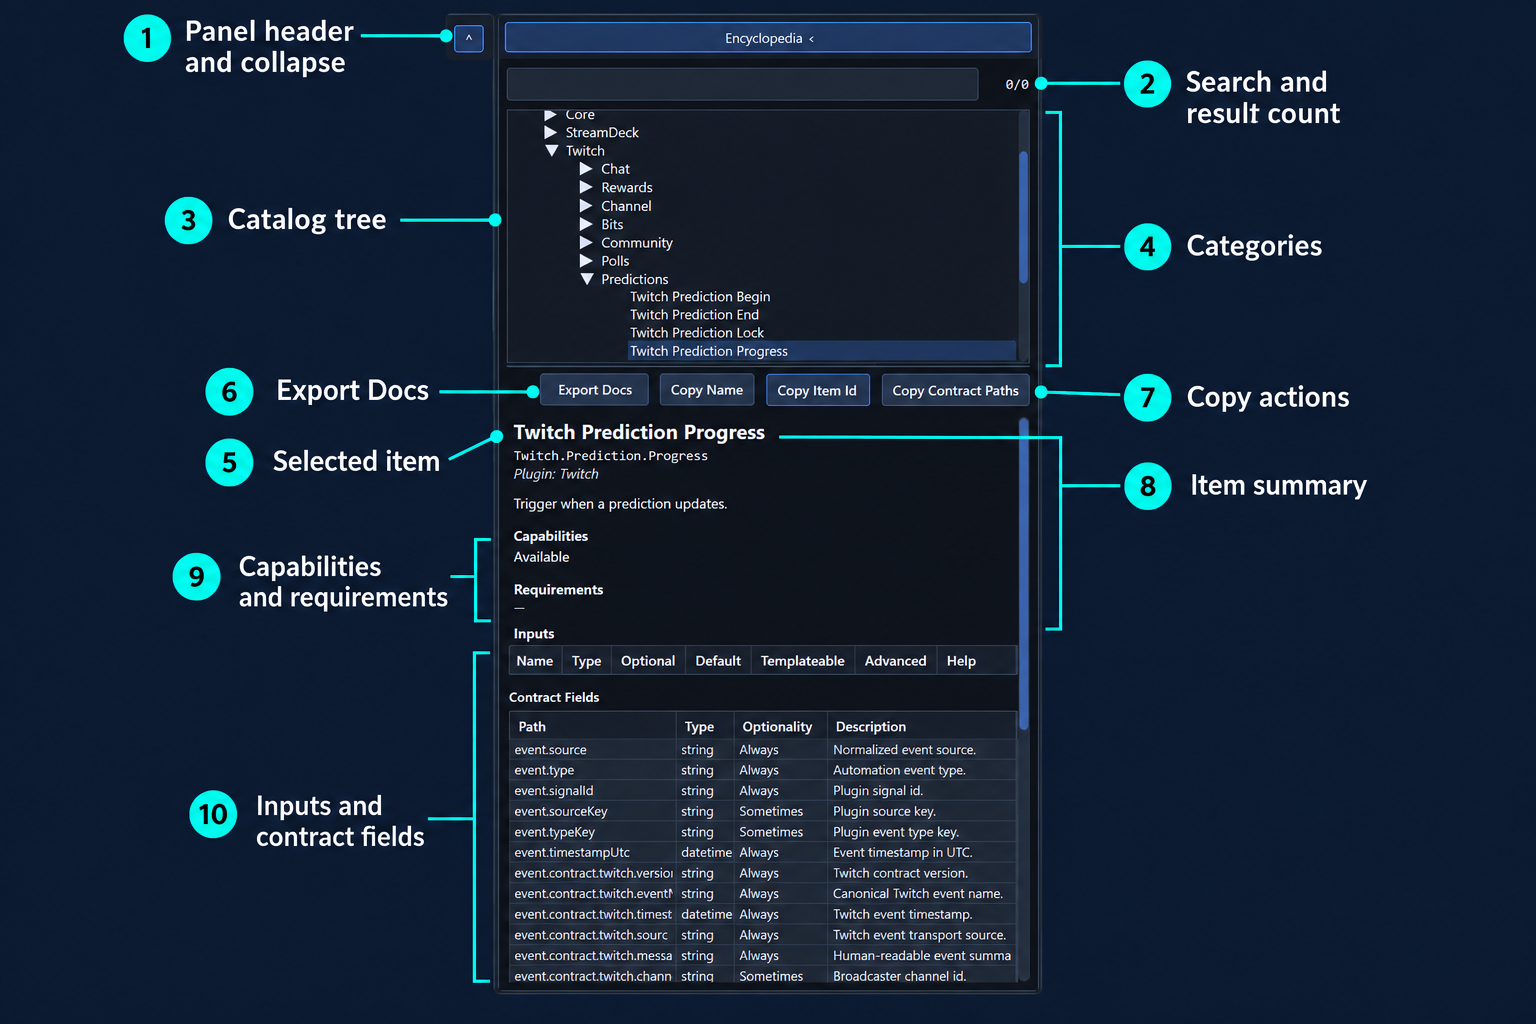Sort contract fields by Description header
Image resolution: width=1536 pixels, height=1024 pixels.
click(x=921, y=727)
